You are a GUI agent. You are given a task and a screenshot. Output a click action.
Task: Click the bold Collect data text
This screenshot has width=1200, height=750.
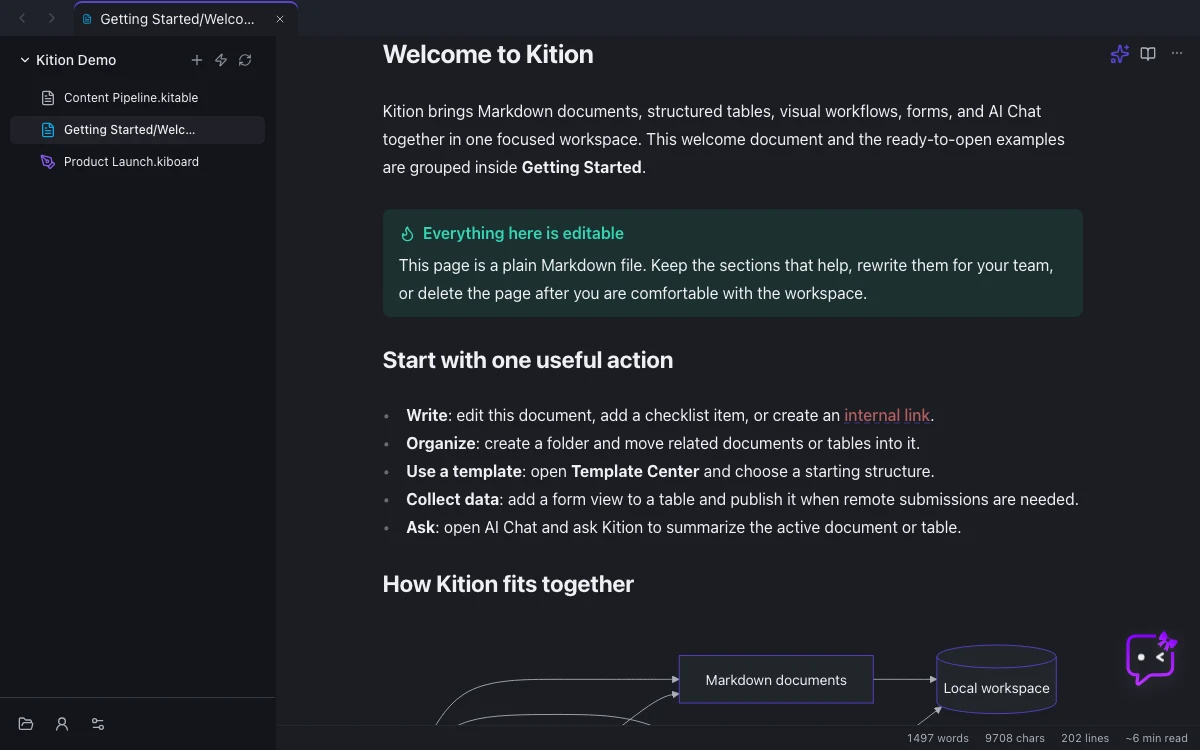[x=453, y=499]
